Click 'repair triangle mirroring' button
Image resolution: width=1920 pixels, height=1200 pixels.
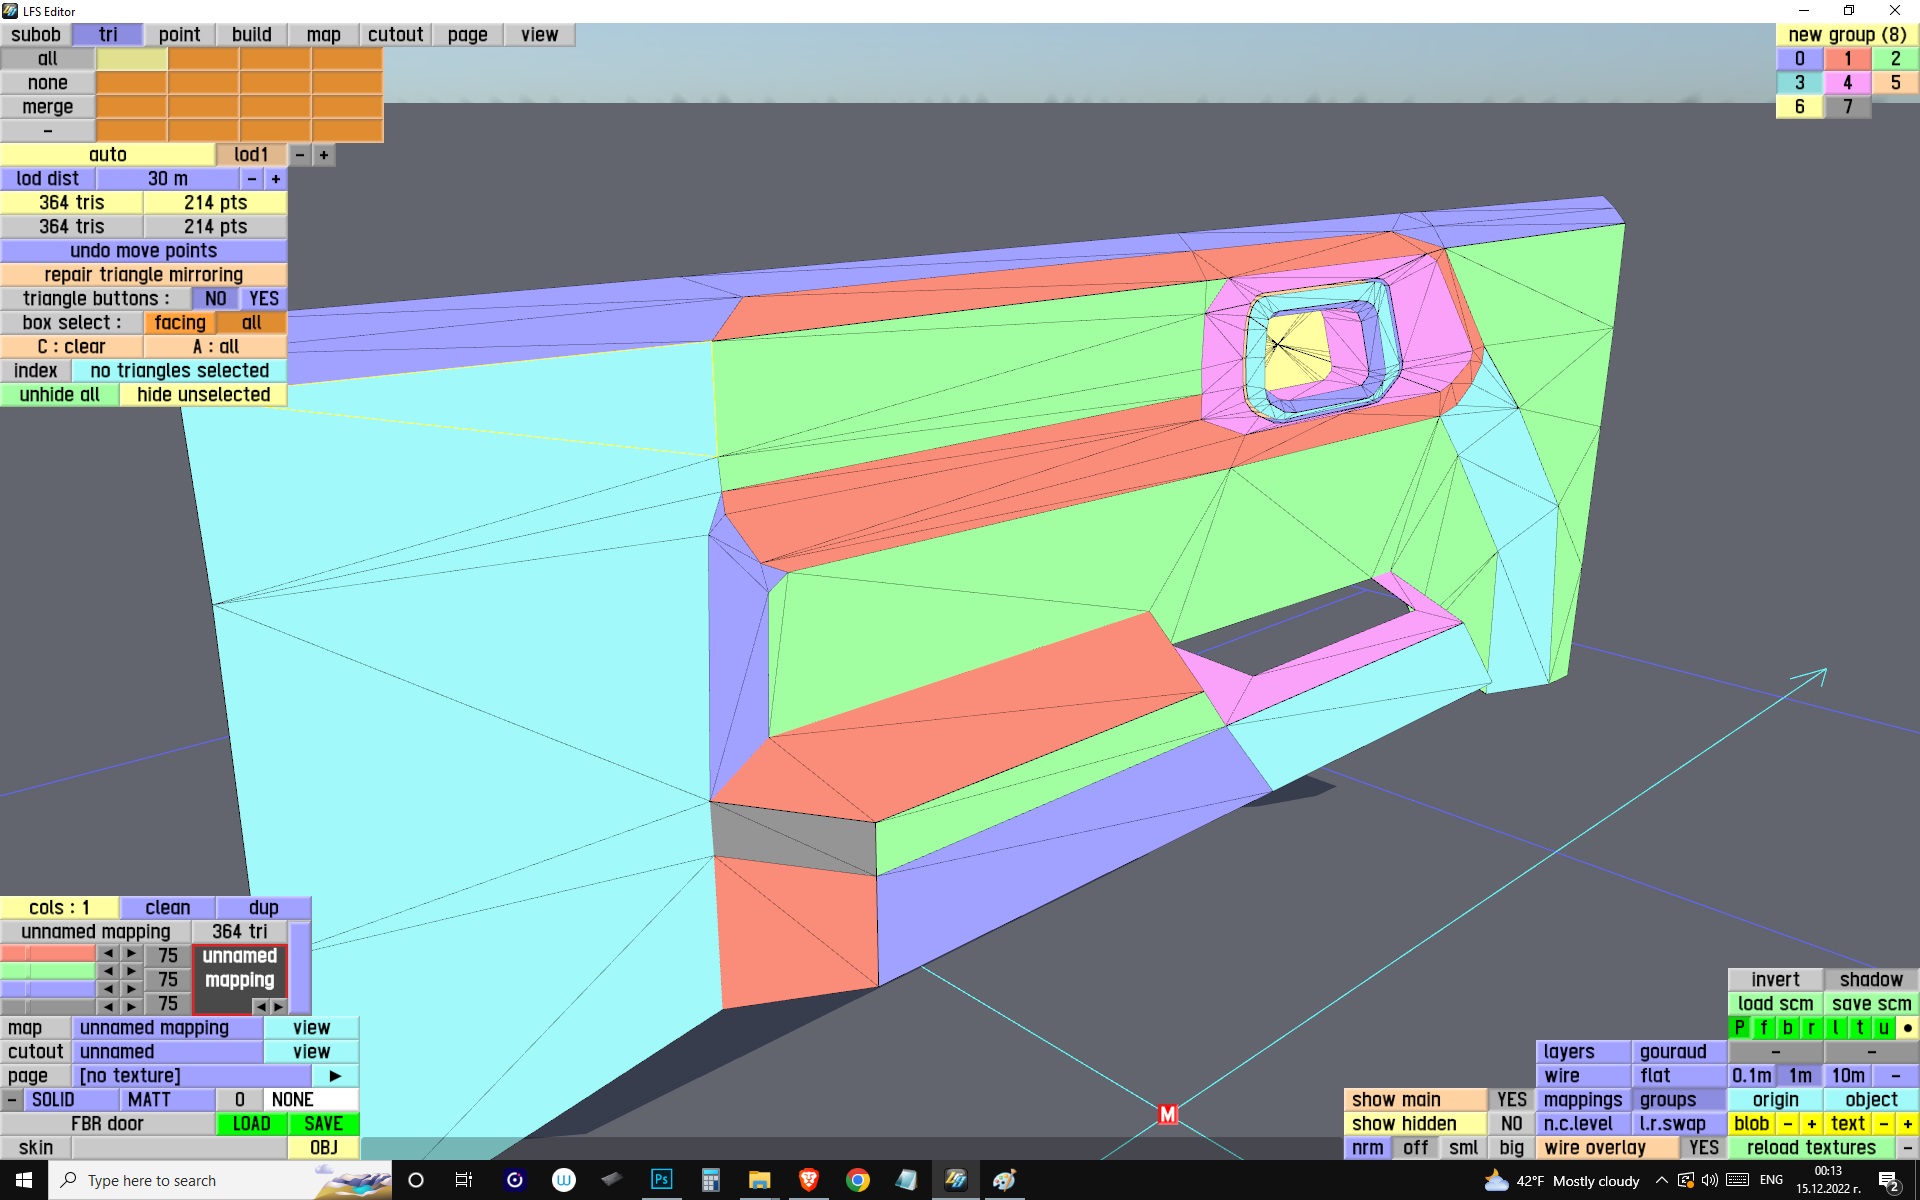tap(143, 275)
